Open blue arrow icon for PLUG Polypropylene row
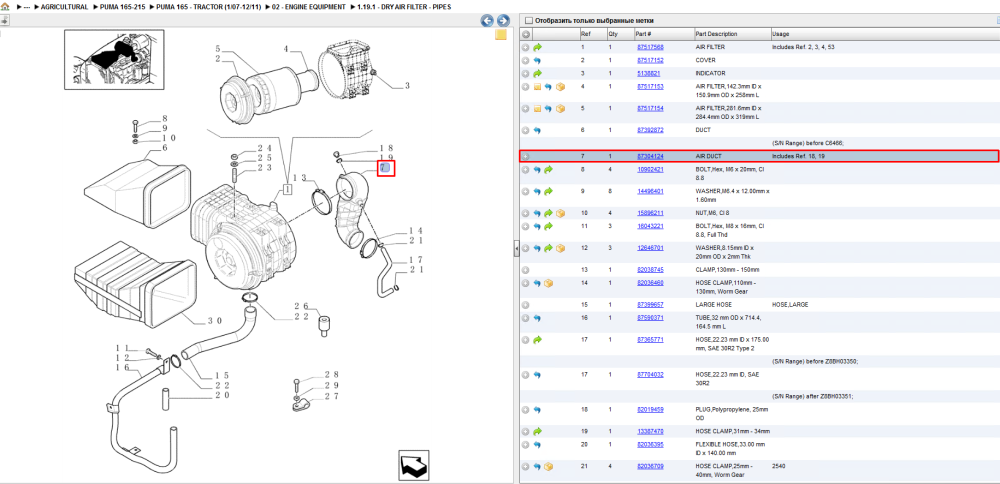Screen dimensions: 1000x484 537,409
